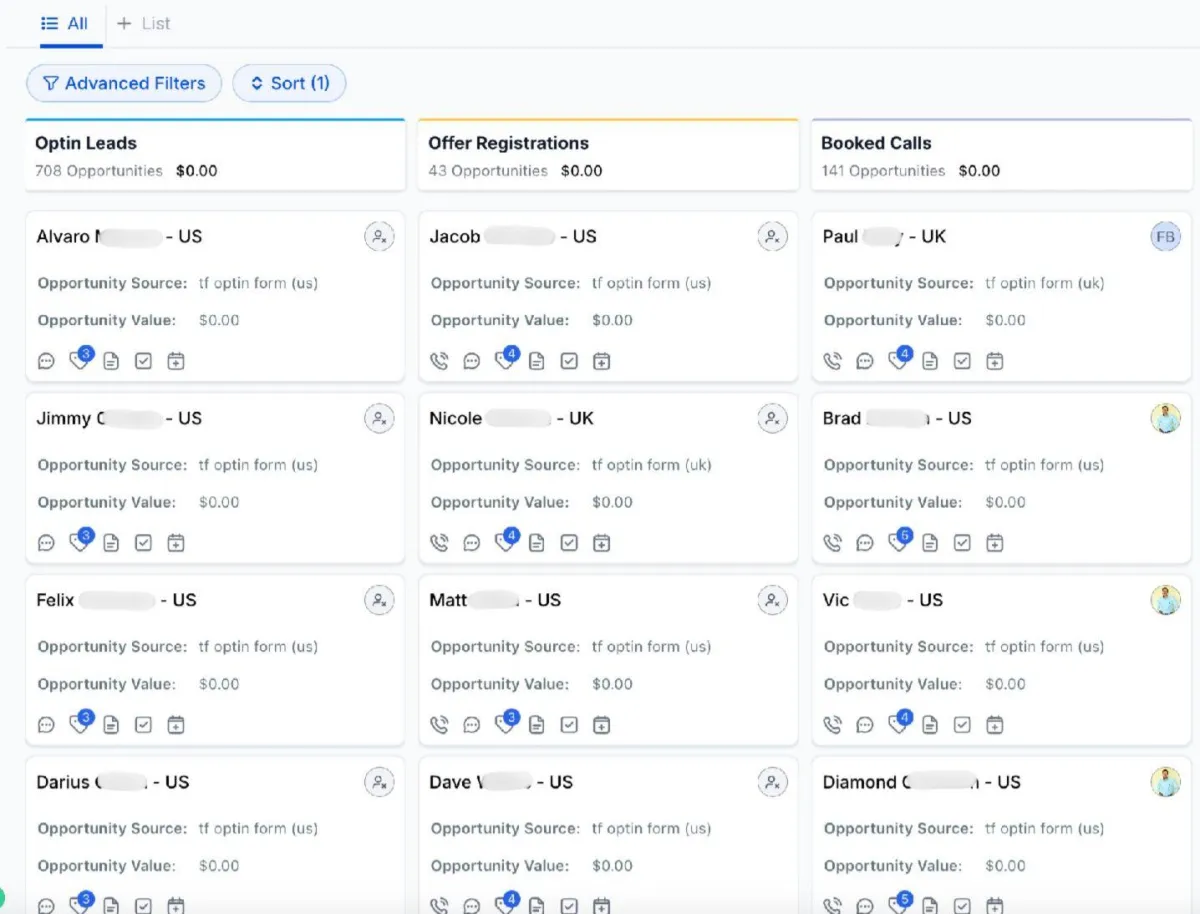Click unassigned owner icon on Dave's card

[x=772, y=782]
